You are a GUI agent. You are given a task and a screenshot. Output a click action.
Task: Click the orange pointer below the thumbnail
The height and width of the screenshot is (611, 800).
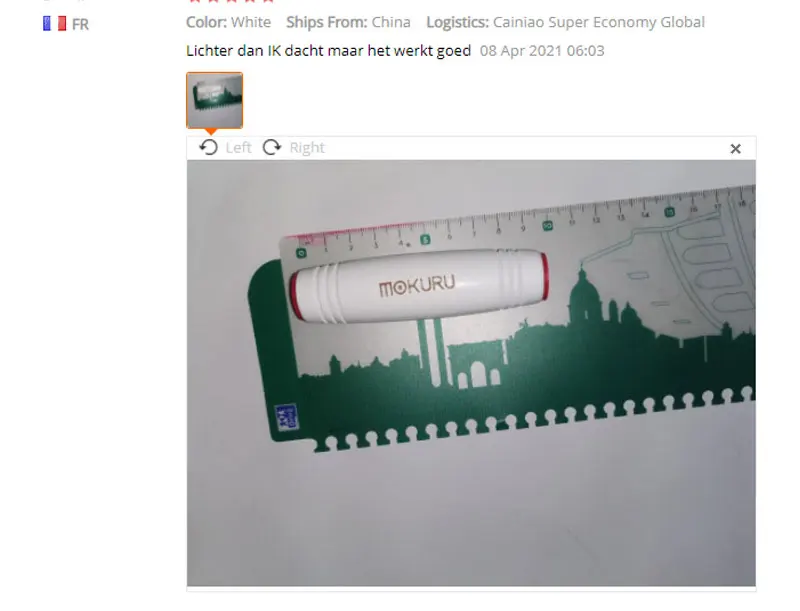pyautogui.click(x=211, y=132)
